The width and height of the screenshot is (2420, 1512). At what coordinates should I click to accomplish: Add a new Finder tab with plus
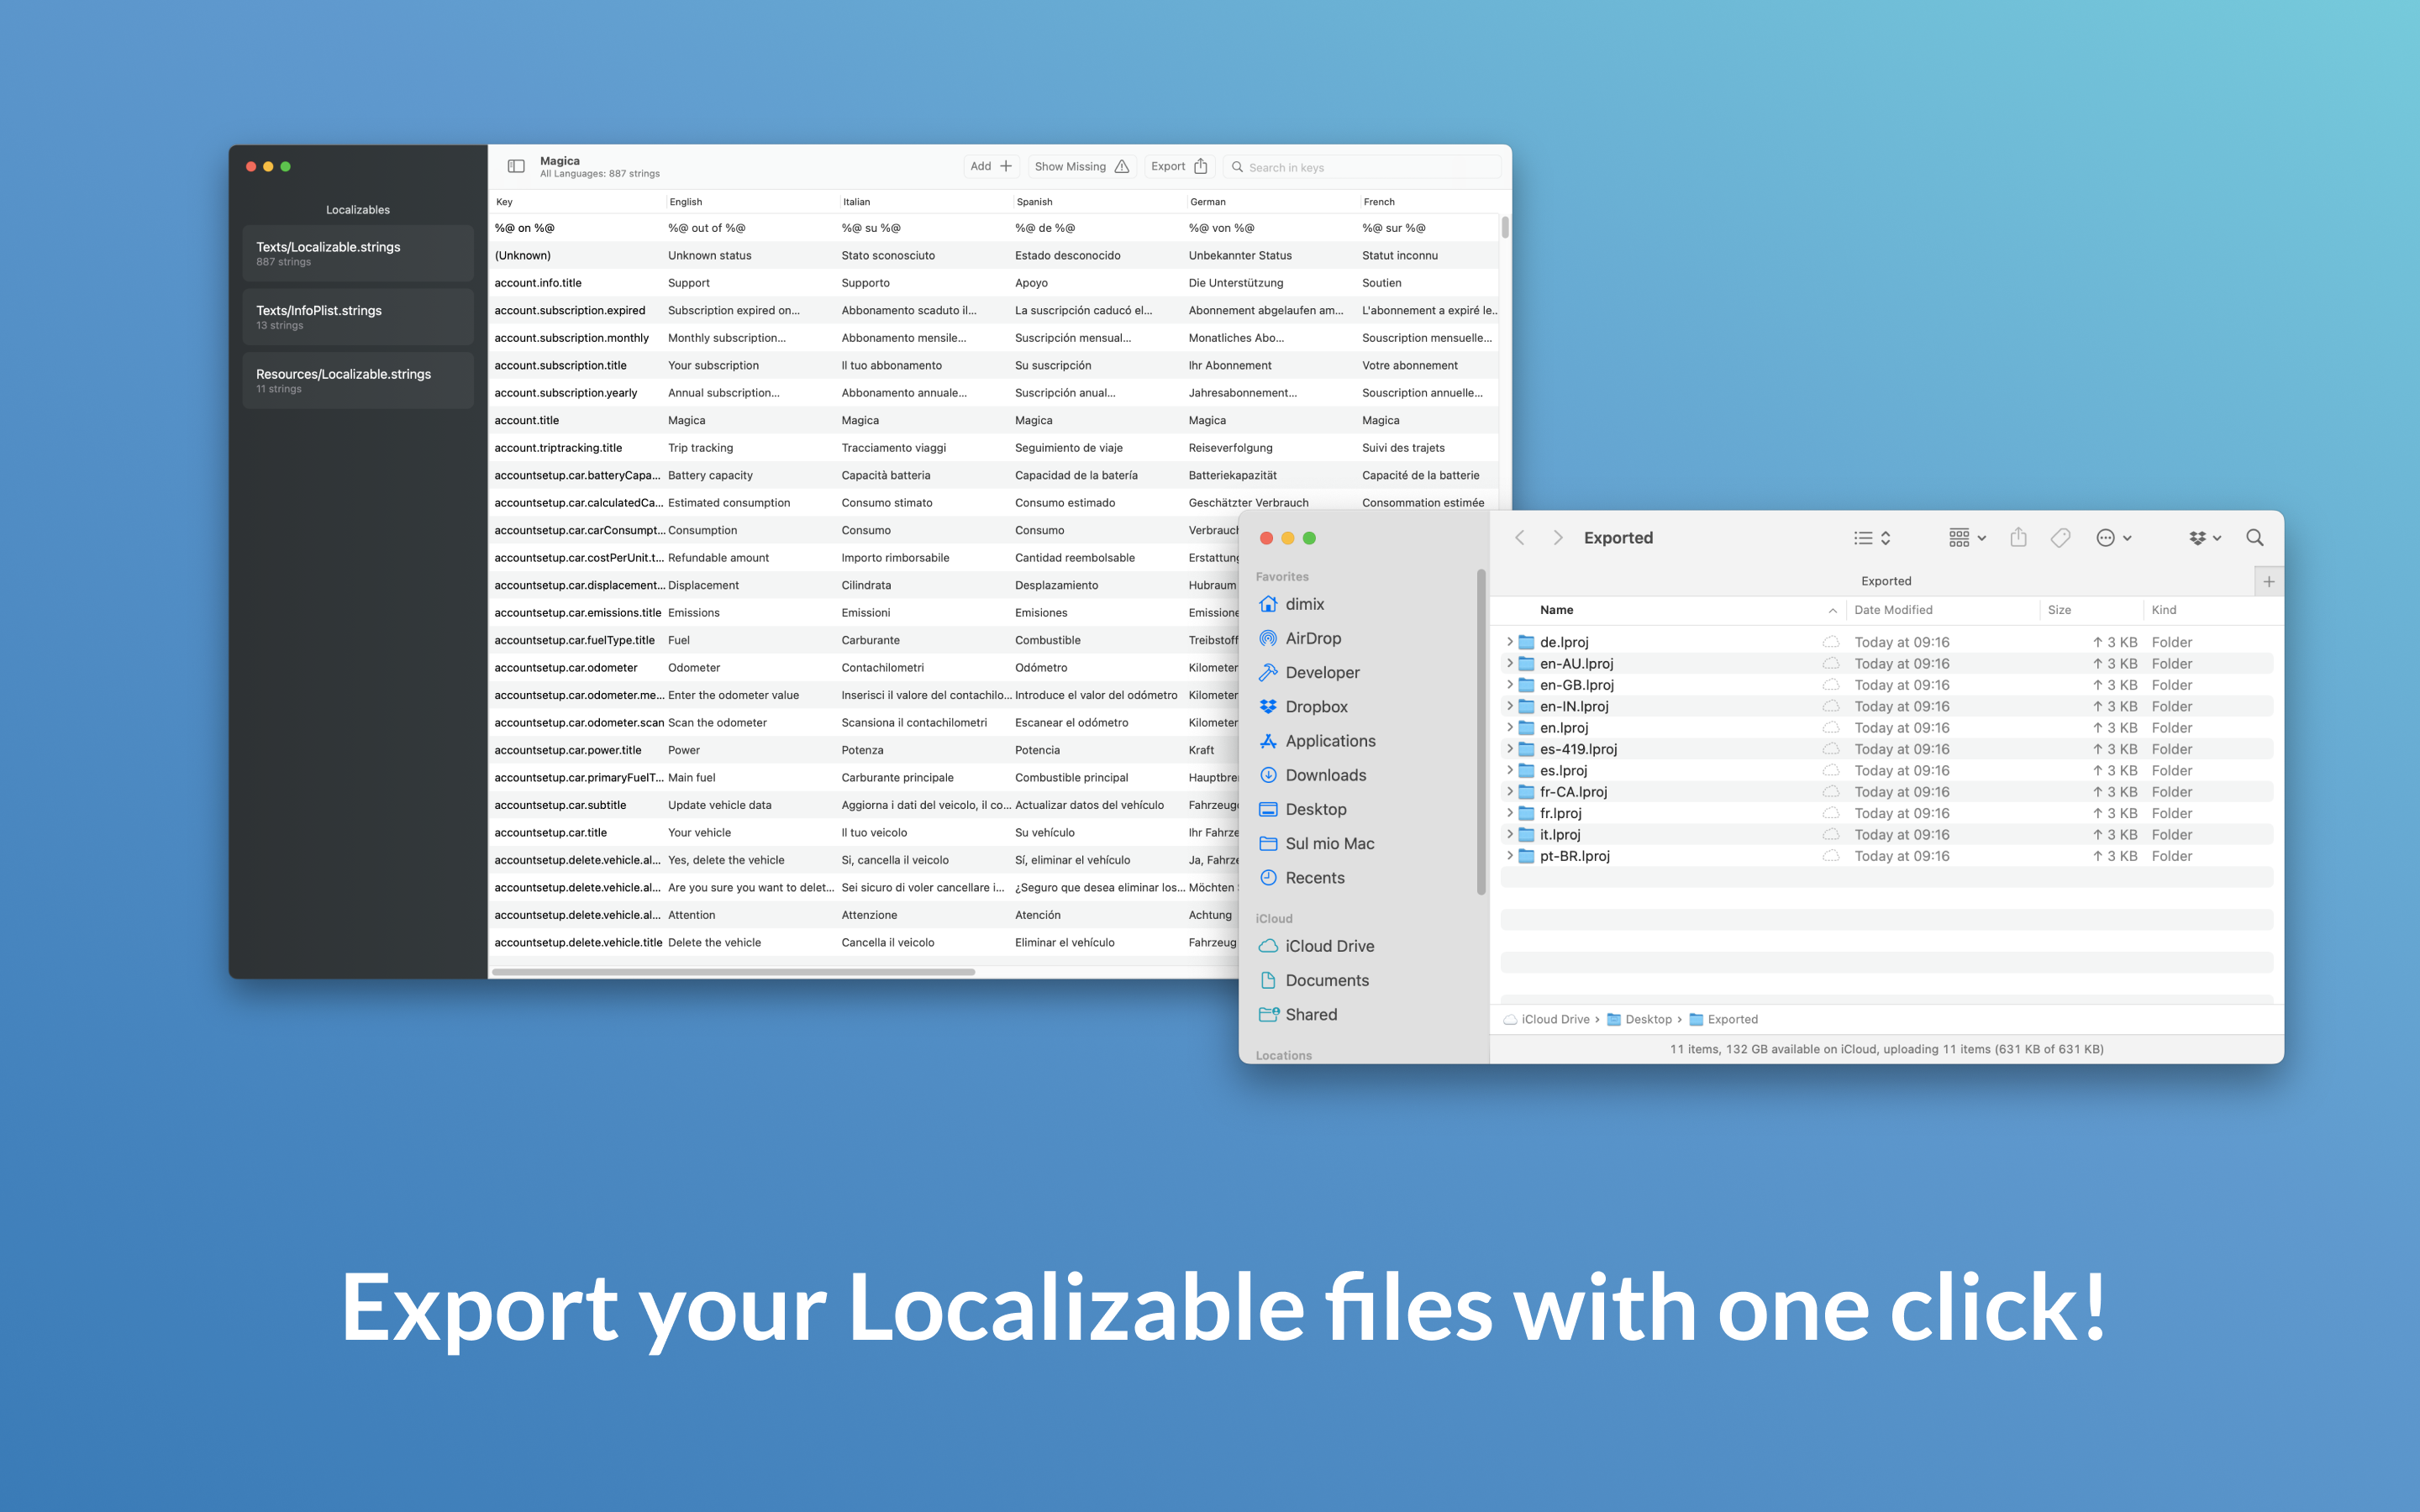2268,581
